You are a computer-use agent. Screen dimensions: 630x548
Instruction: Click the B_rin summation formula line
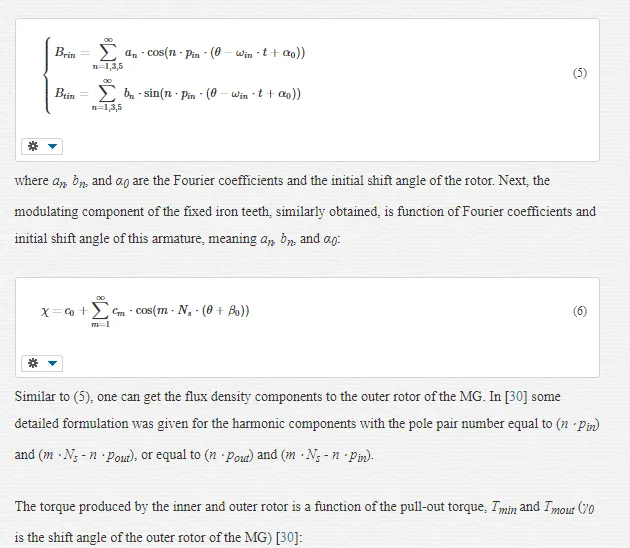180,53
